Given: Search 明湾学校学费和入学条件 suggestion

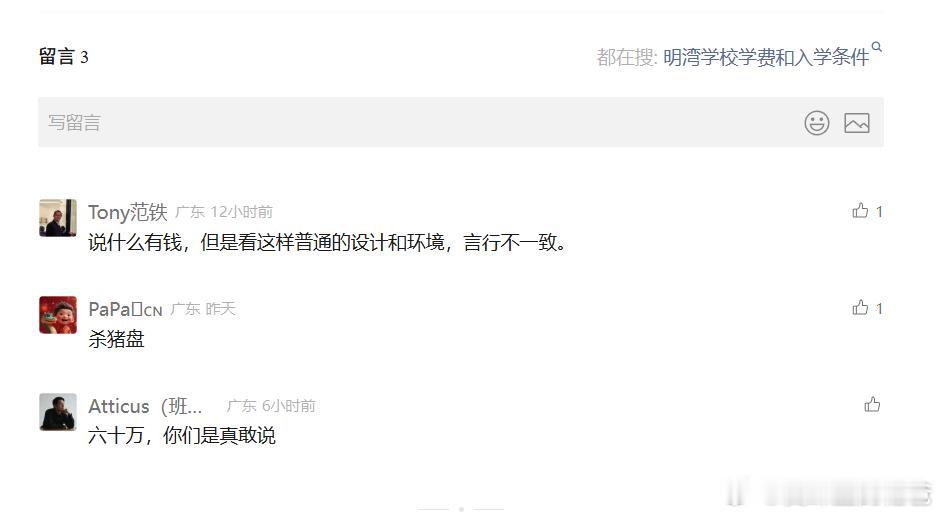Looking at the screenshot, I should [x=766, y=58].
